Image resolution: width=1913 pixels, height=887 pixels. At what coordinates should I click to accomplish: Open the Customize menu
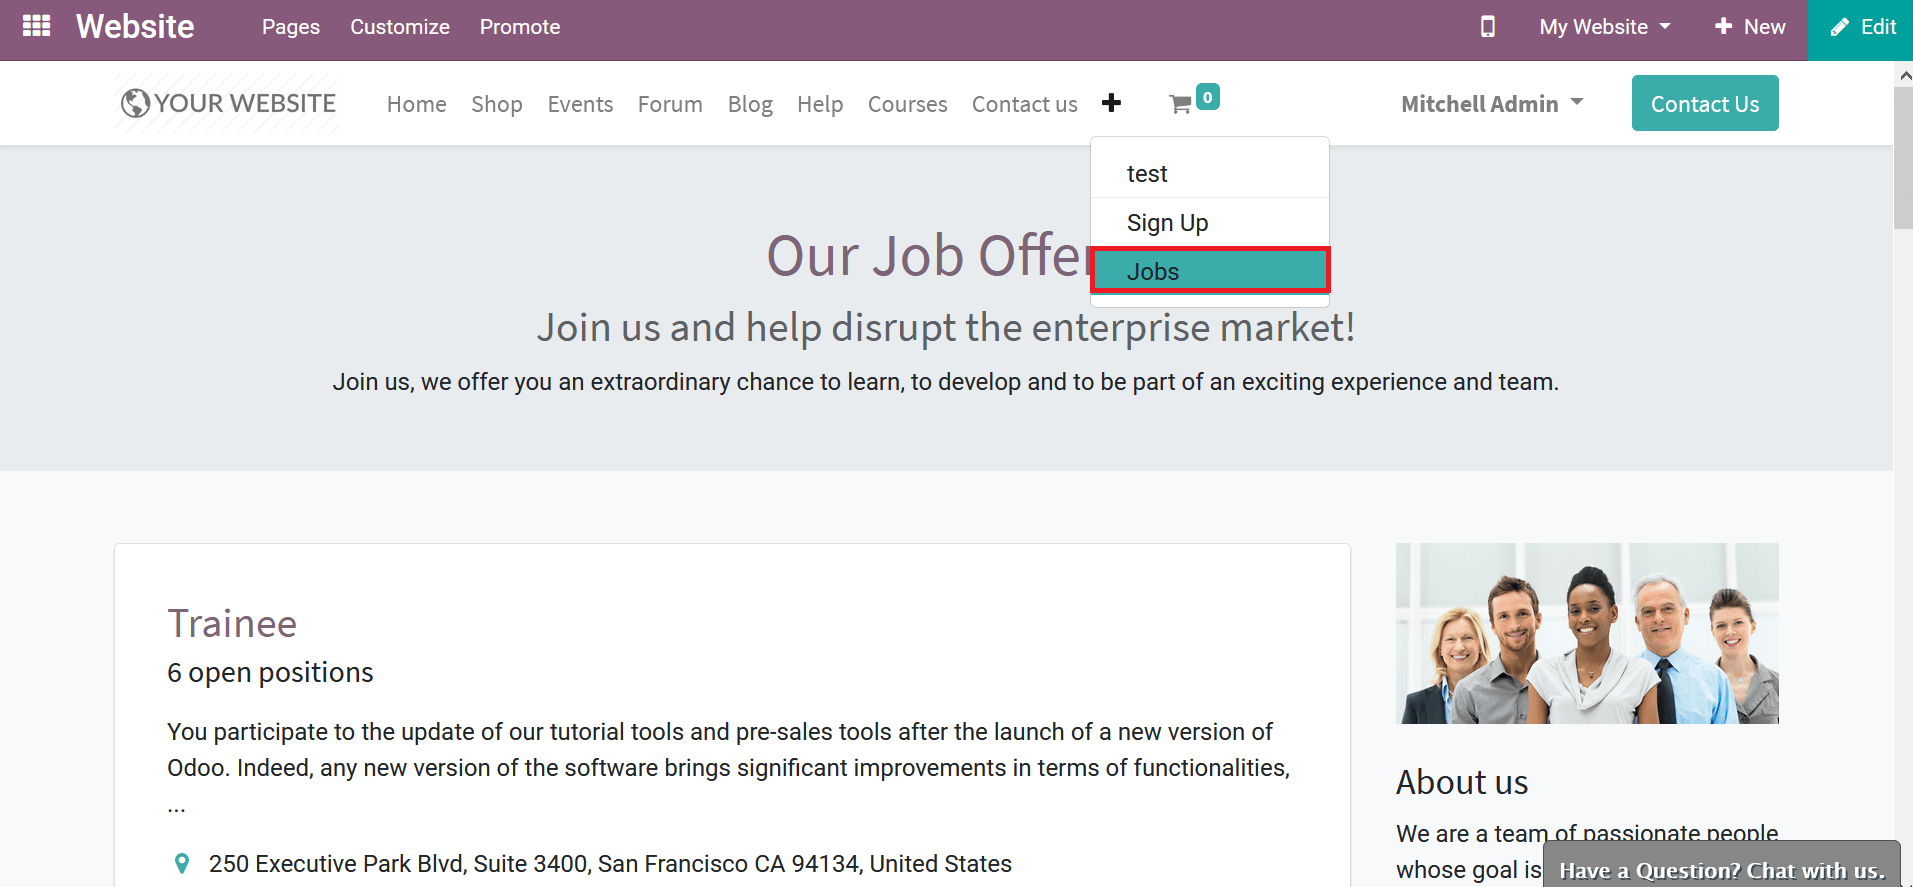pos(399,27)
